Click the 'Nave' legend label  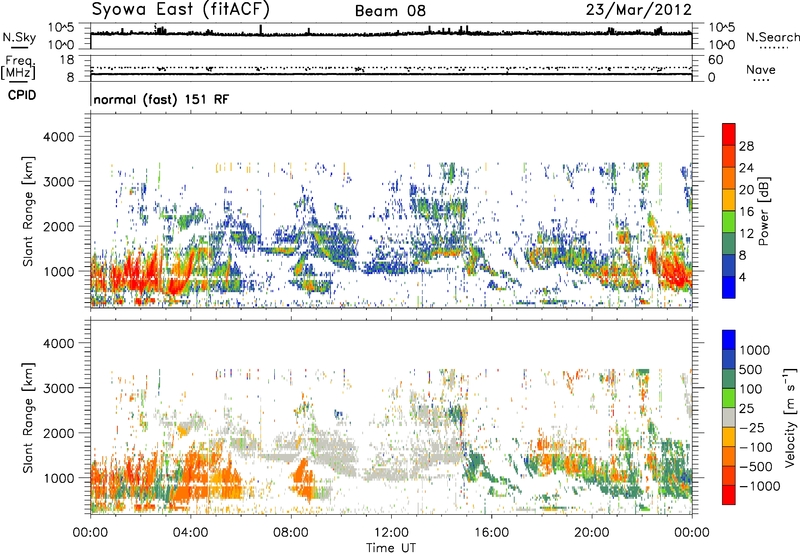[x=761, y=70]
